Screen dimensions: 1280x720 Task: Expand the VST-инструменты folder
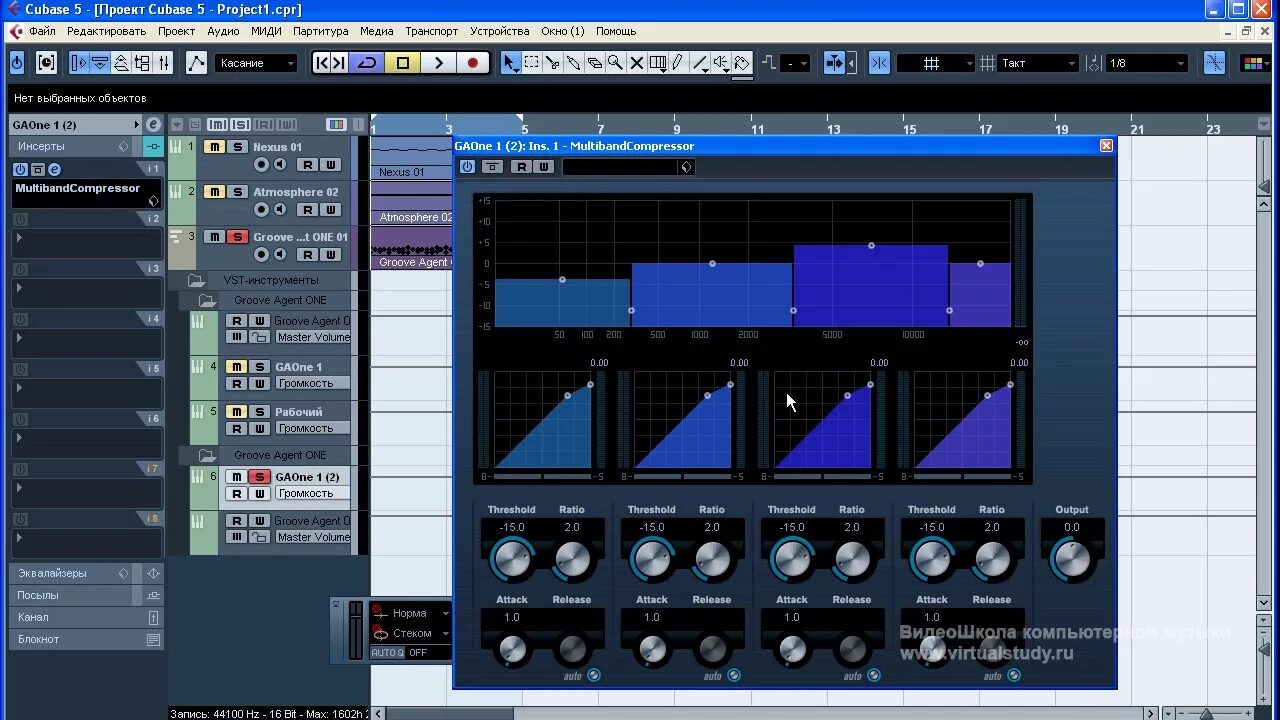coord(196,280)
